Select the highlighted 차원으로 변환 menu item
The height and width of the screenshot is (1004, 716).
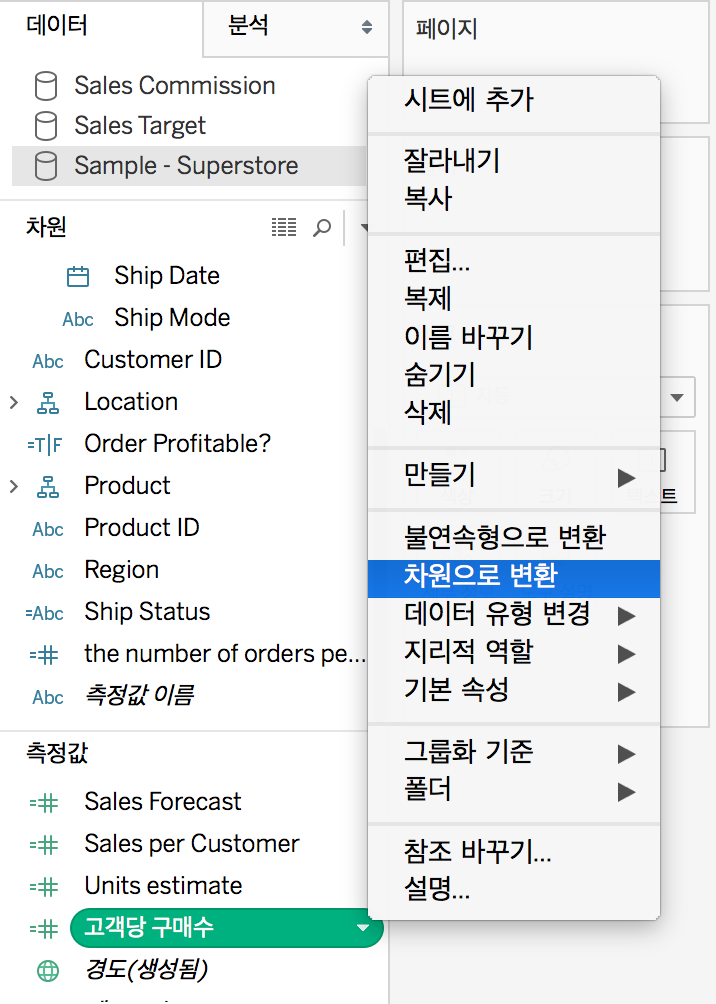[514, 578]
